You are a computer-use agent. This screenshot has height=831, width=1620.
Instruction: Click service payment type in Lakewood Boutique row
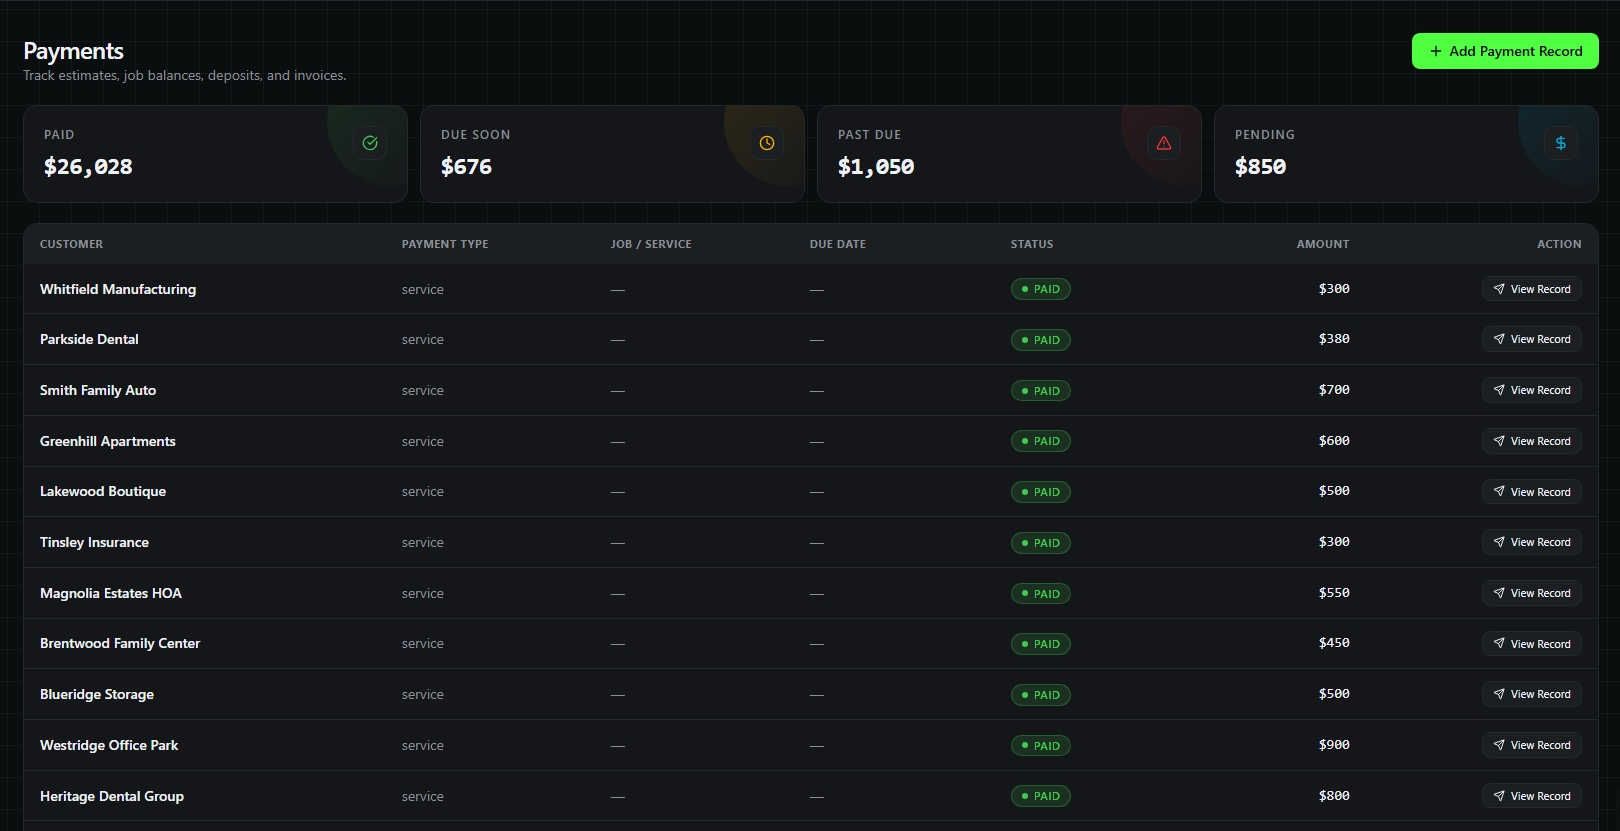(x=423, y=492)
